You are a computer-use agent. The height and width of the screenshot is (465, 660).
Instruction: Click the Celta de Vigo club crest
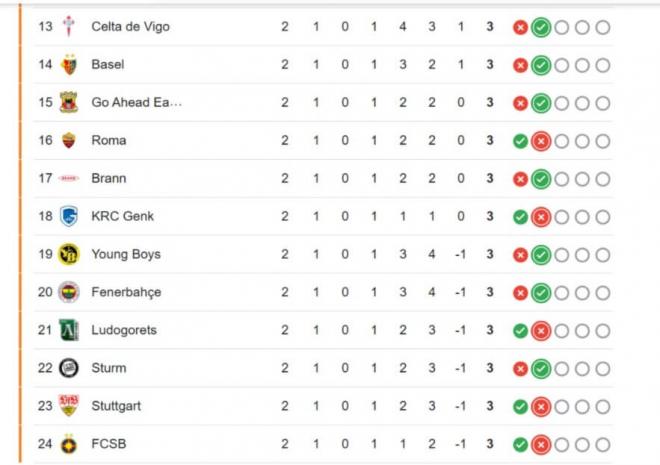[x=68, y=26]
